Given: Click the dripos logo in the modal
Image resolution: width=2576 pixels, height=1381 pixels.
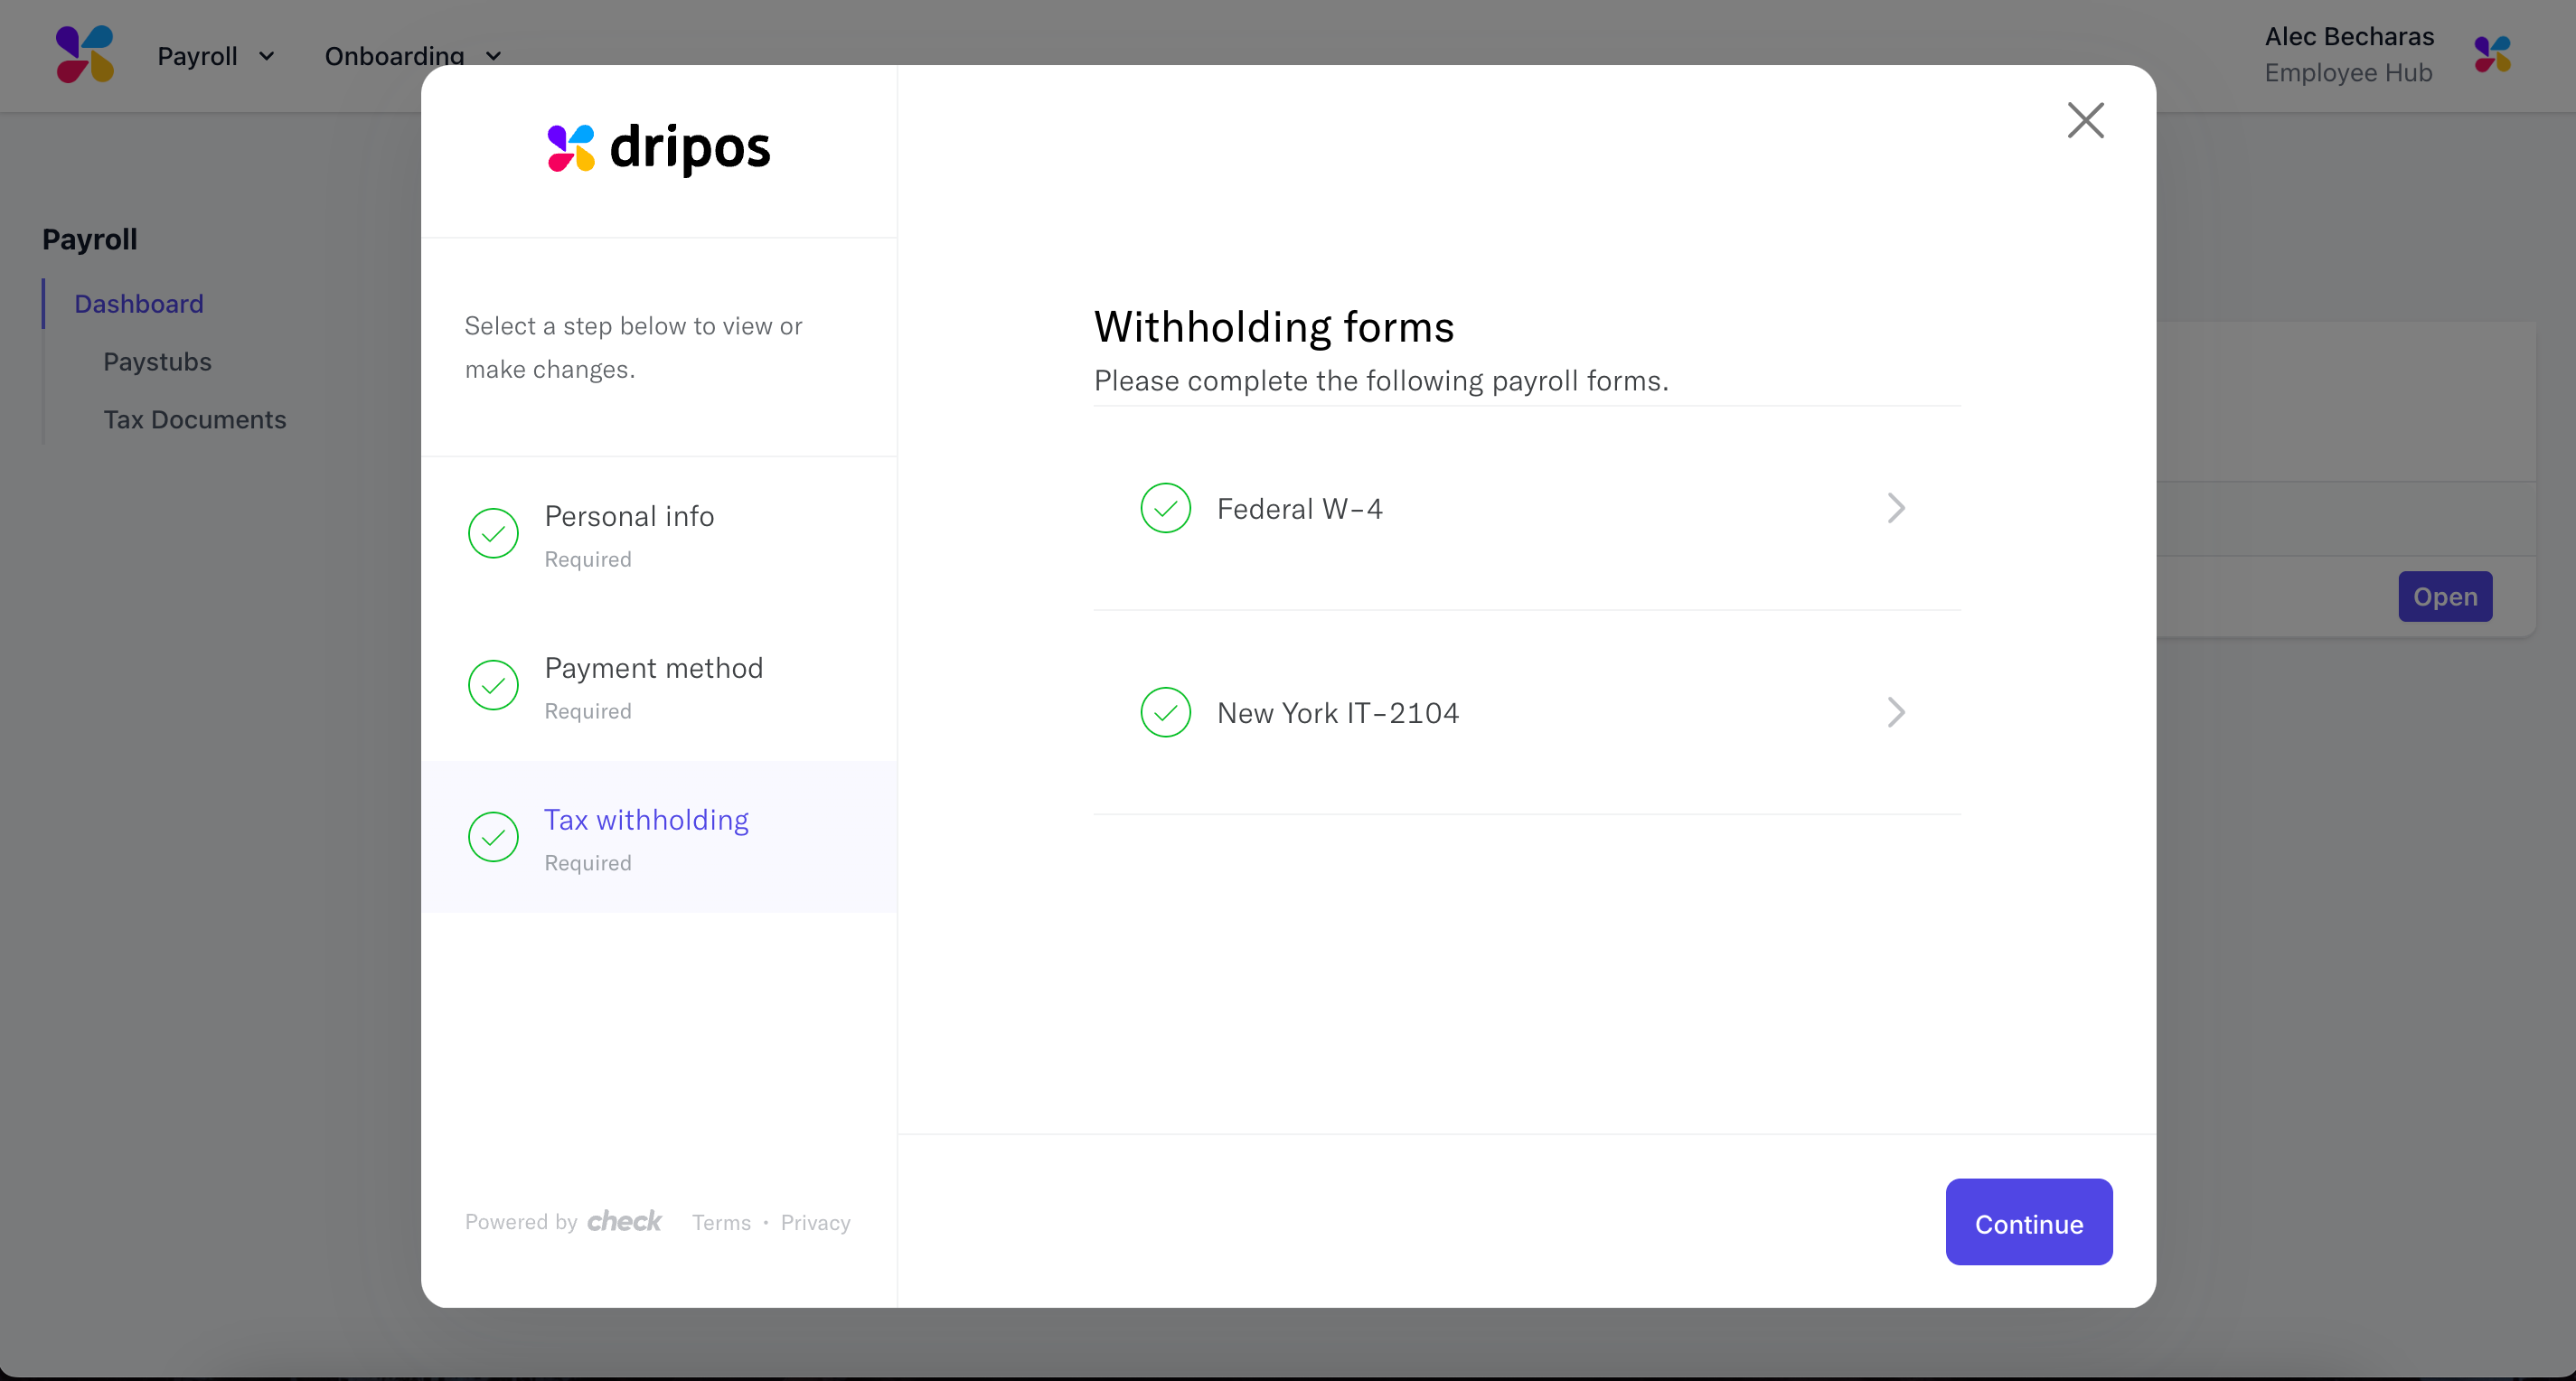Looking at the screenshot, I should pyautogui.click(x=659, y=148).
